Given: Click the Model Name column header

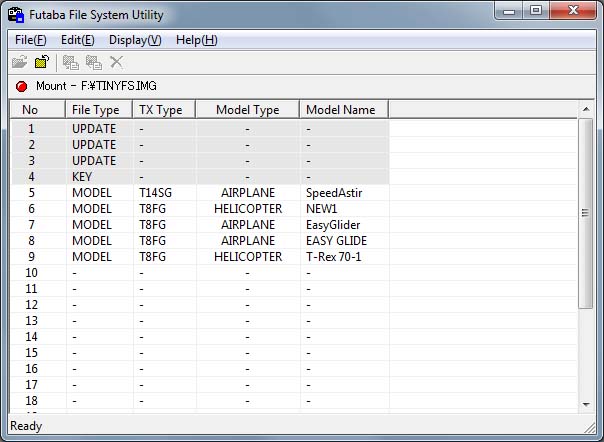Looking at the screenshot, I should (x=342, y=110).
